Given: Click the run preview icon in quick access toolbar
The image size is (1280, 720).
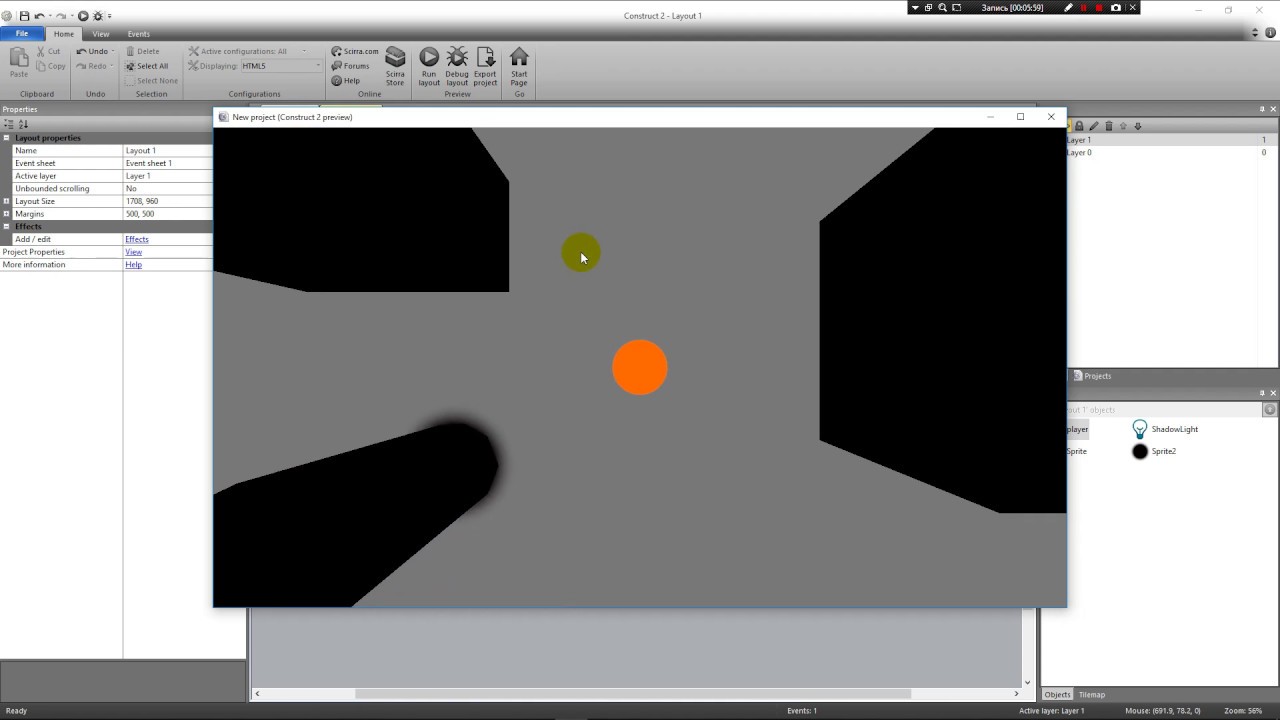Looking at the screenshot, I should pos(83,16).
